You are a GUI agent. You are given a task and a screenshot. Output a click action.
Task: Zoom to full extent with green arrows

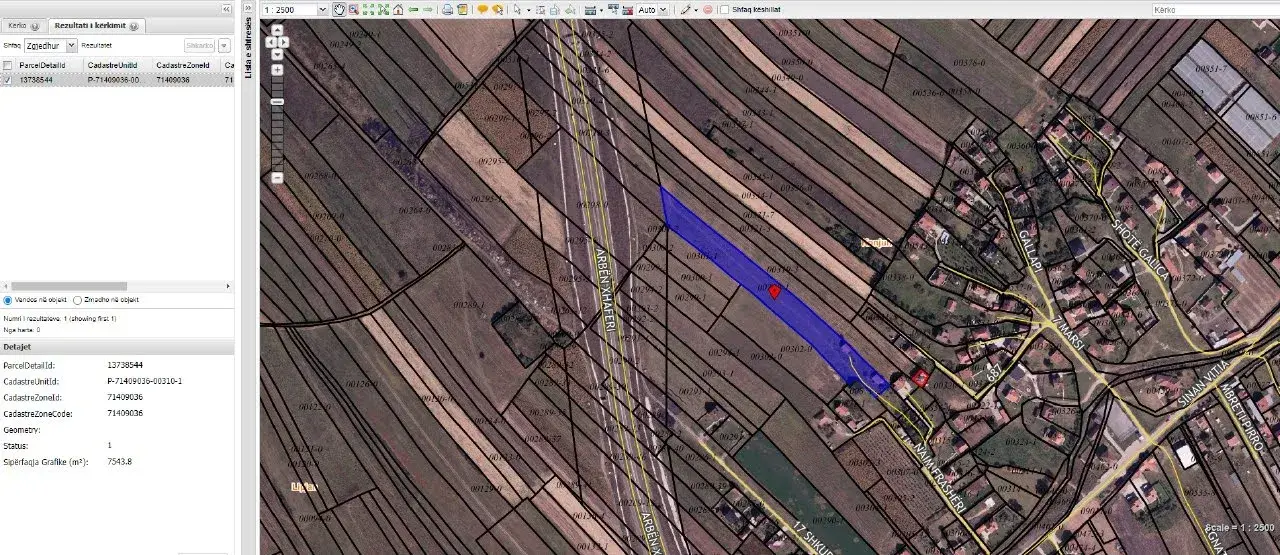pyautogui.click(x=368, y=9)
